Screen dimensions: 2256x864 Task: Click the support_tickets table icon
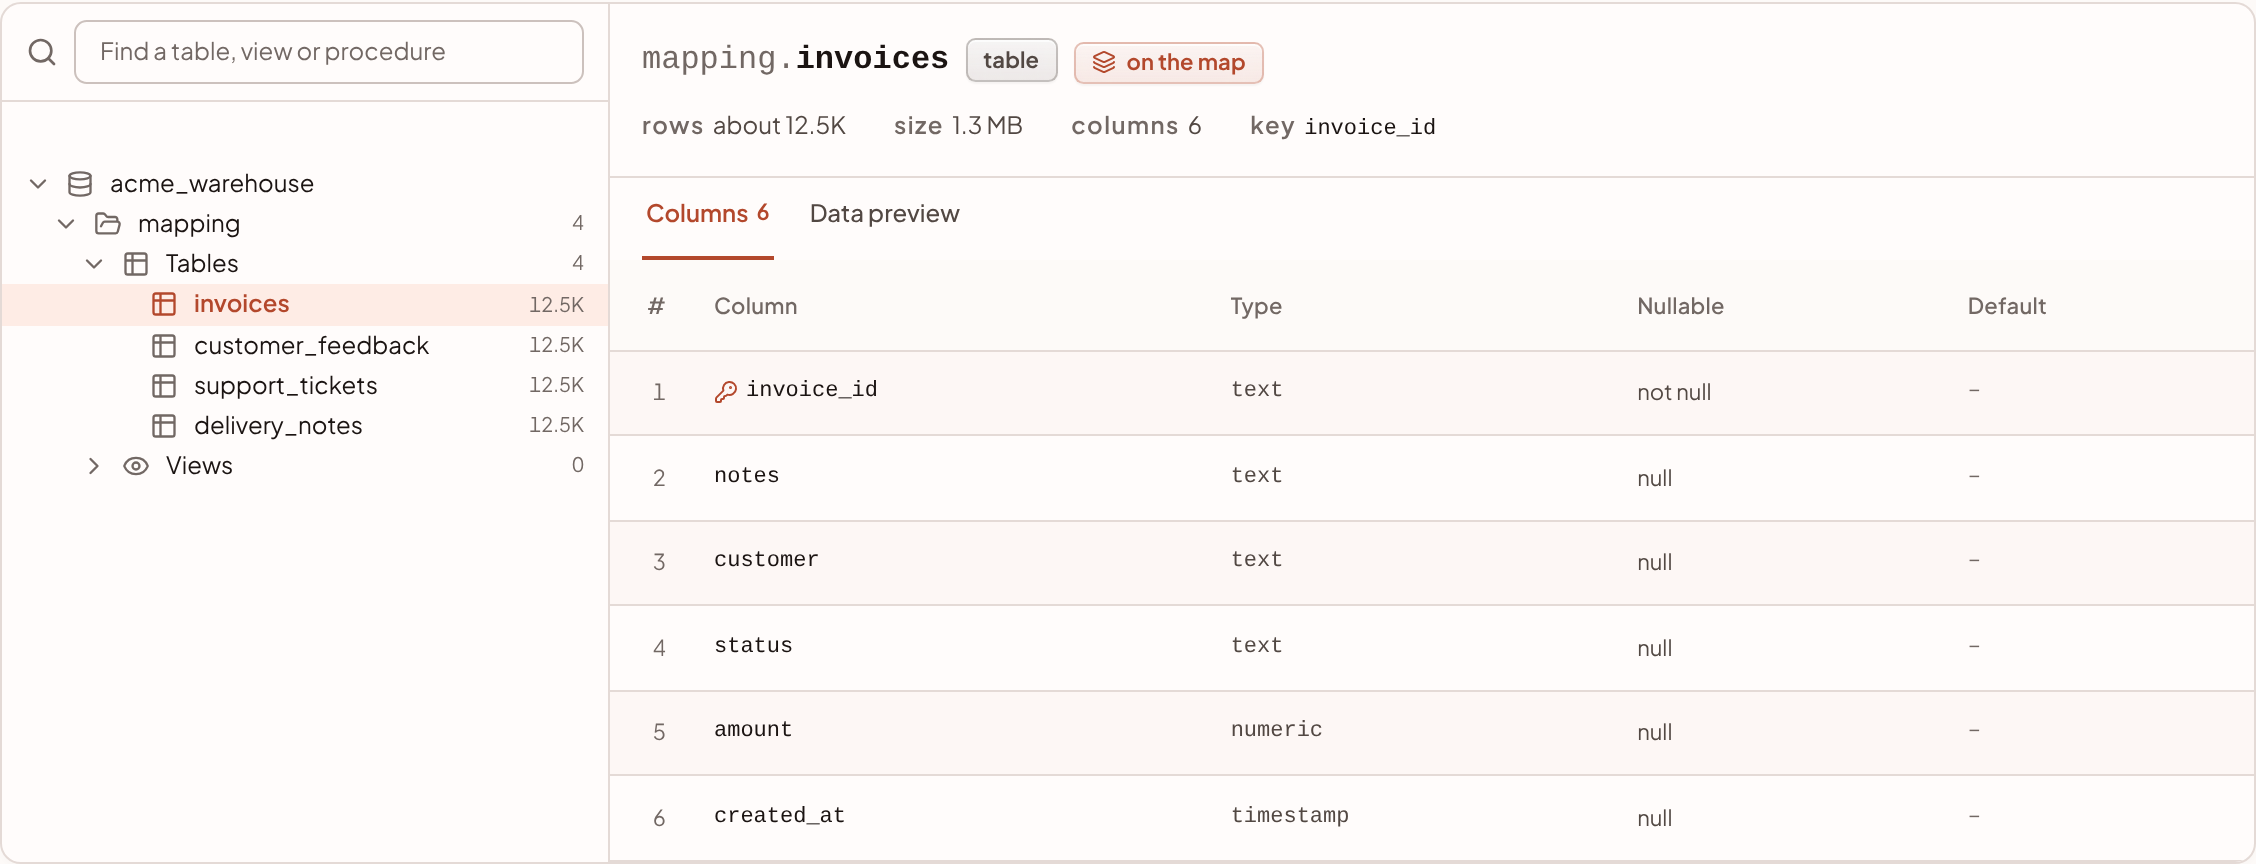164,386
